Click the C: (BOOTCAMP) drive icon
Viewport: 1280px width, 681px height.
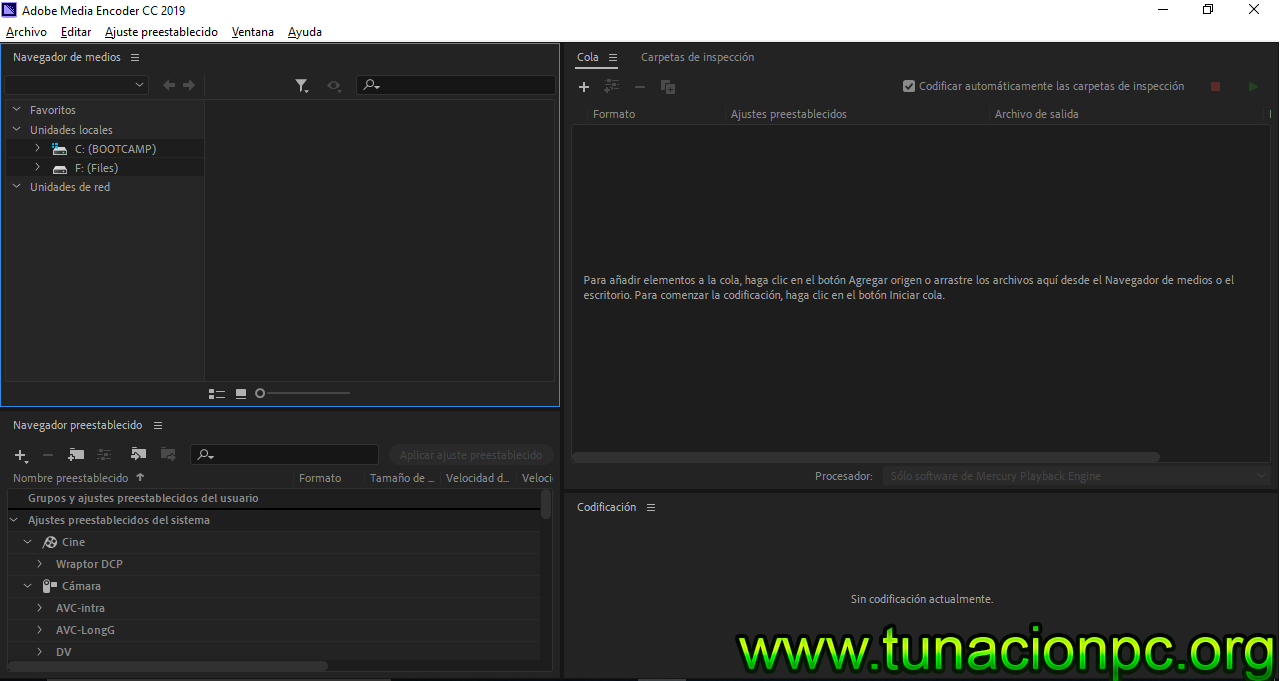tap(60, 149)
